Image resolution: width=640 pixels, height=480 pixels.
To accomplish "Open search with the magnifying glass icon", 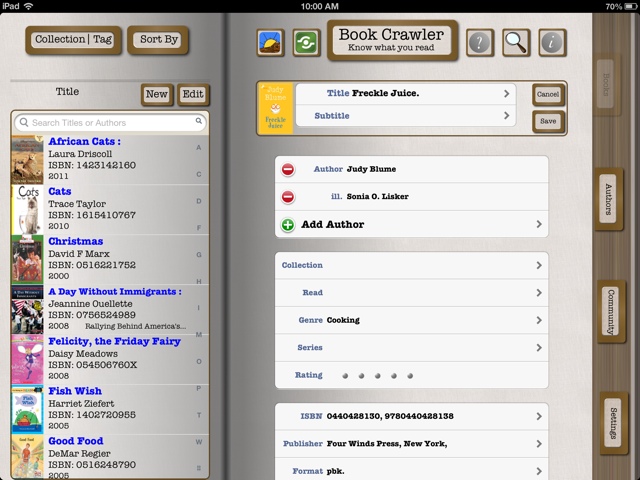I will coord(516,42).
